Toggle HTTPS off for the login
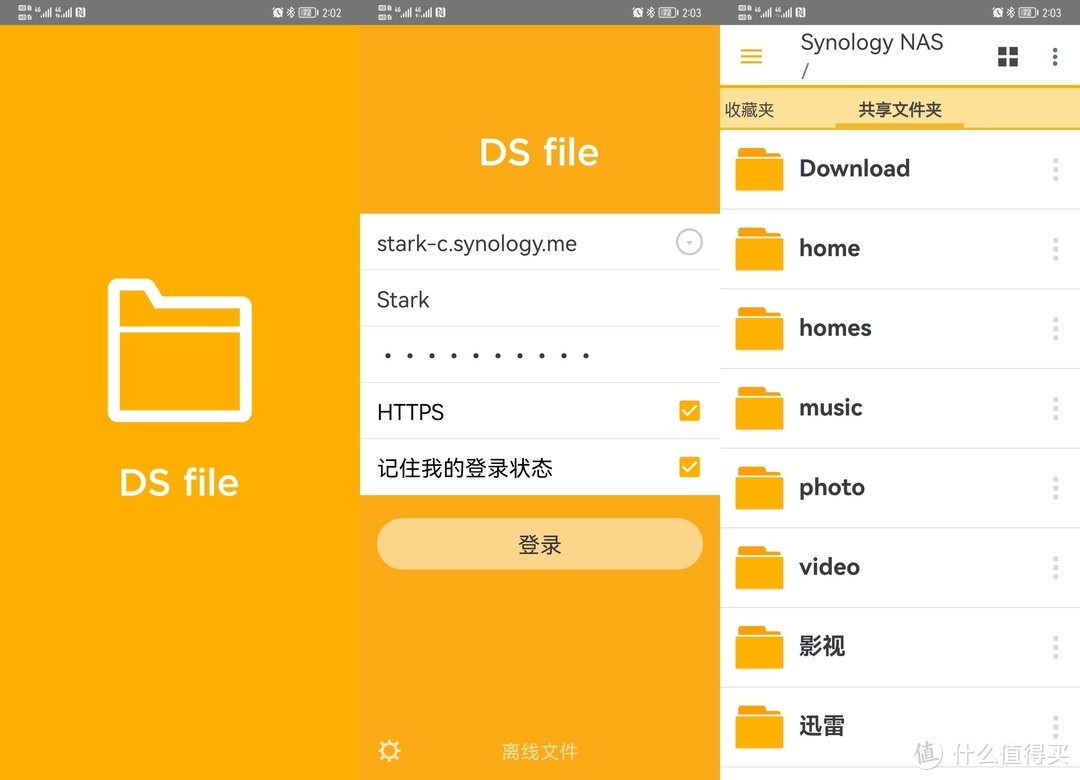The image size is (1080, 780). click(x=688, y=410)
